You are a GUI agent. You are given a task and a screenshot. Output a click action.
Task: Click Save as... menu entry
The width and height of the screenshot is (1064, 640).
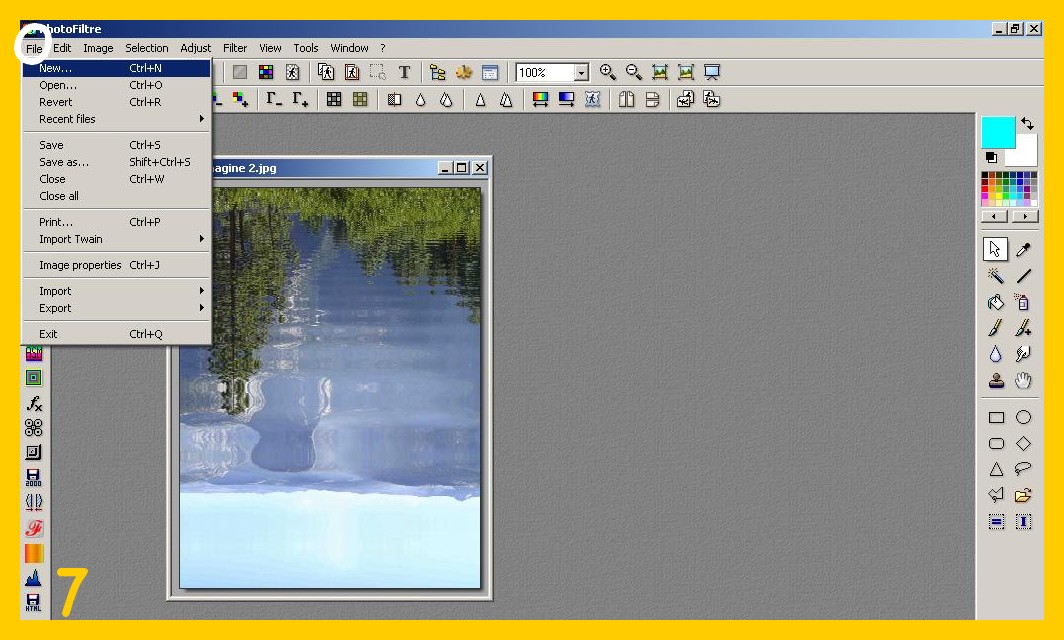tap(64, 162)
